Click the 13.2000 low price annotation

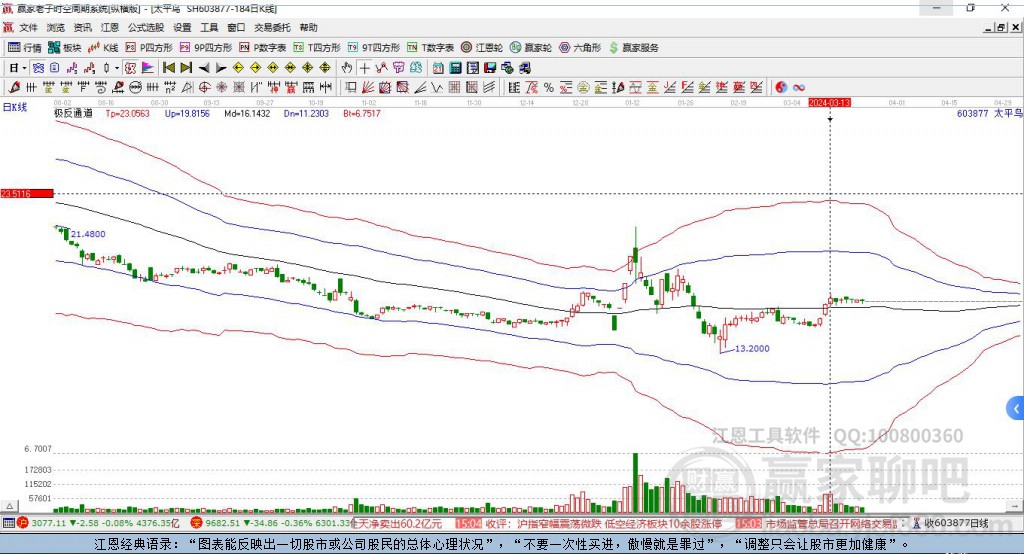point(752,348)
